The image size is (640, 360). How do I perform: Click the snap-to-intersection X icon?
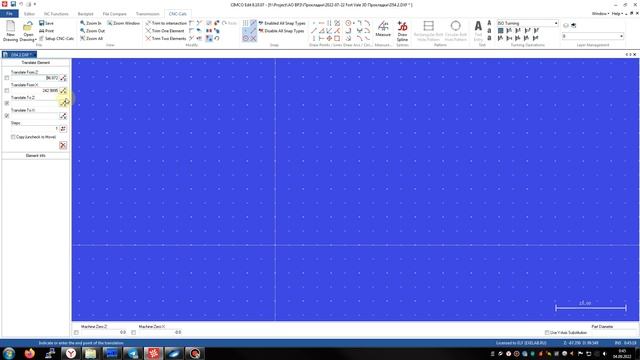[x=253, y=38]
